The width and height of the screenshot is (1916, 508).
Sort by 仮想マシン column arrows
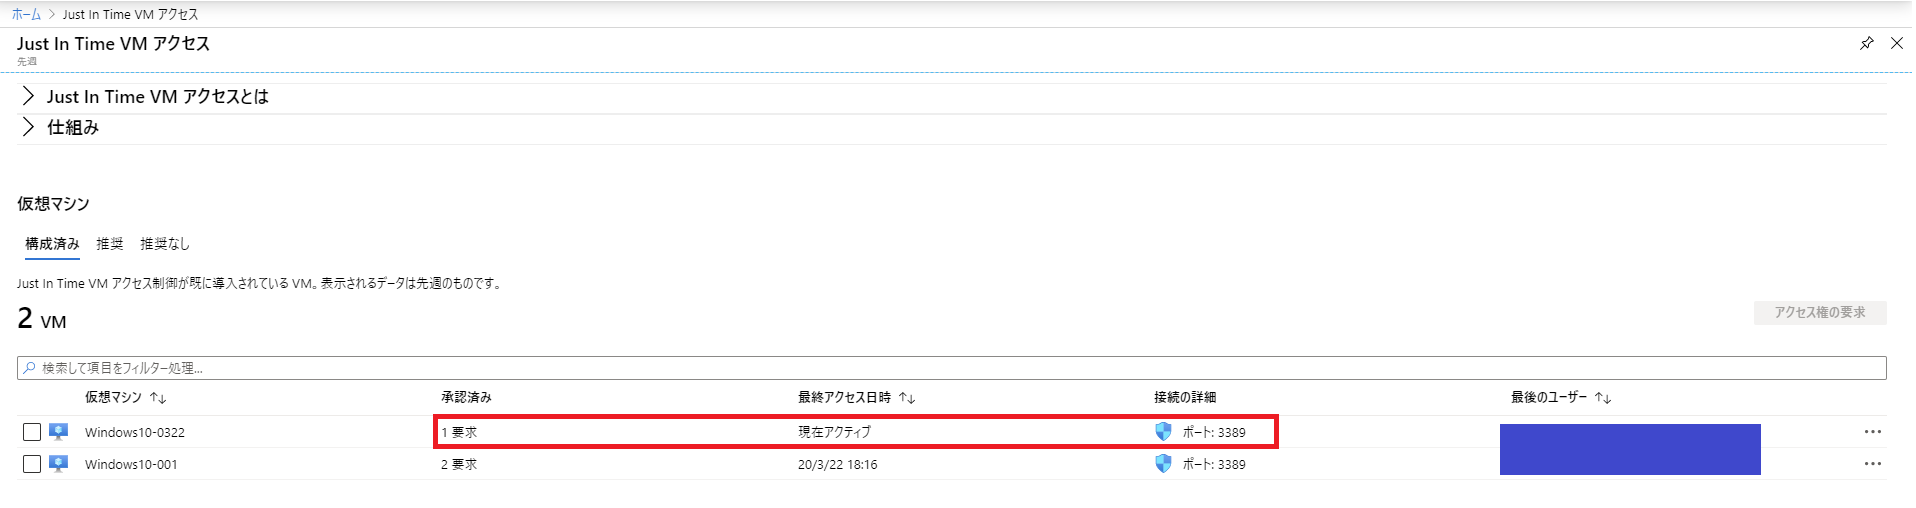tap(158, 398)
